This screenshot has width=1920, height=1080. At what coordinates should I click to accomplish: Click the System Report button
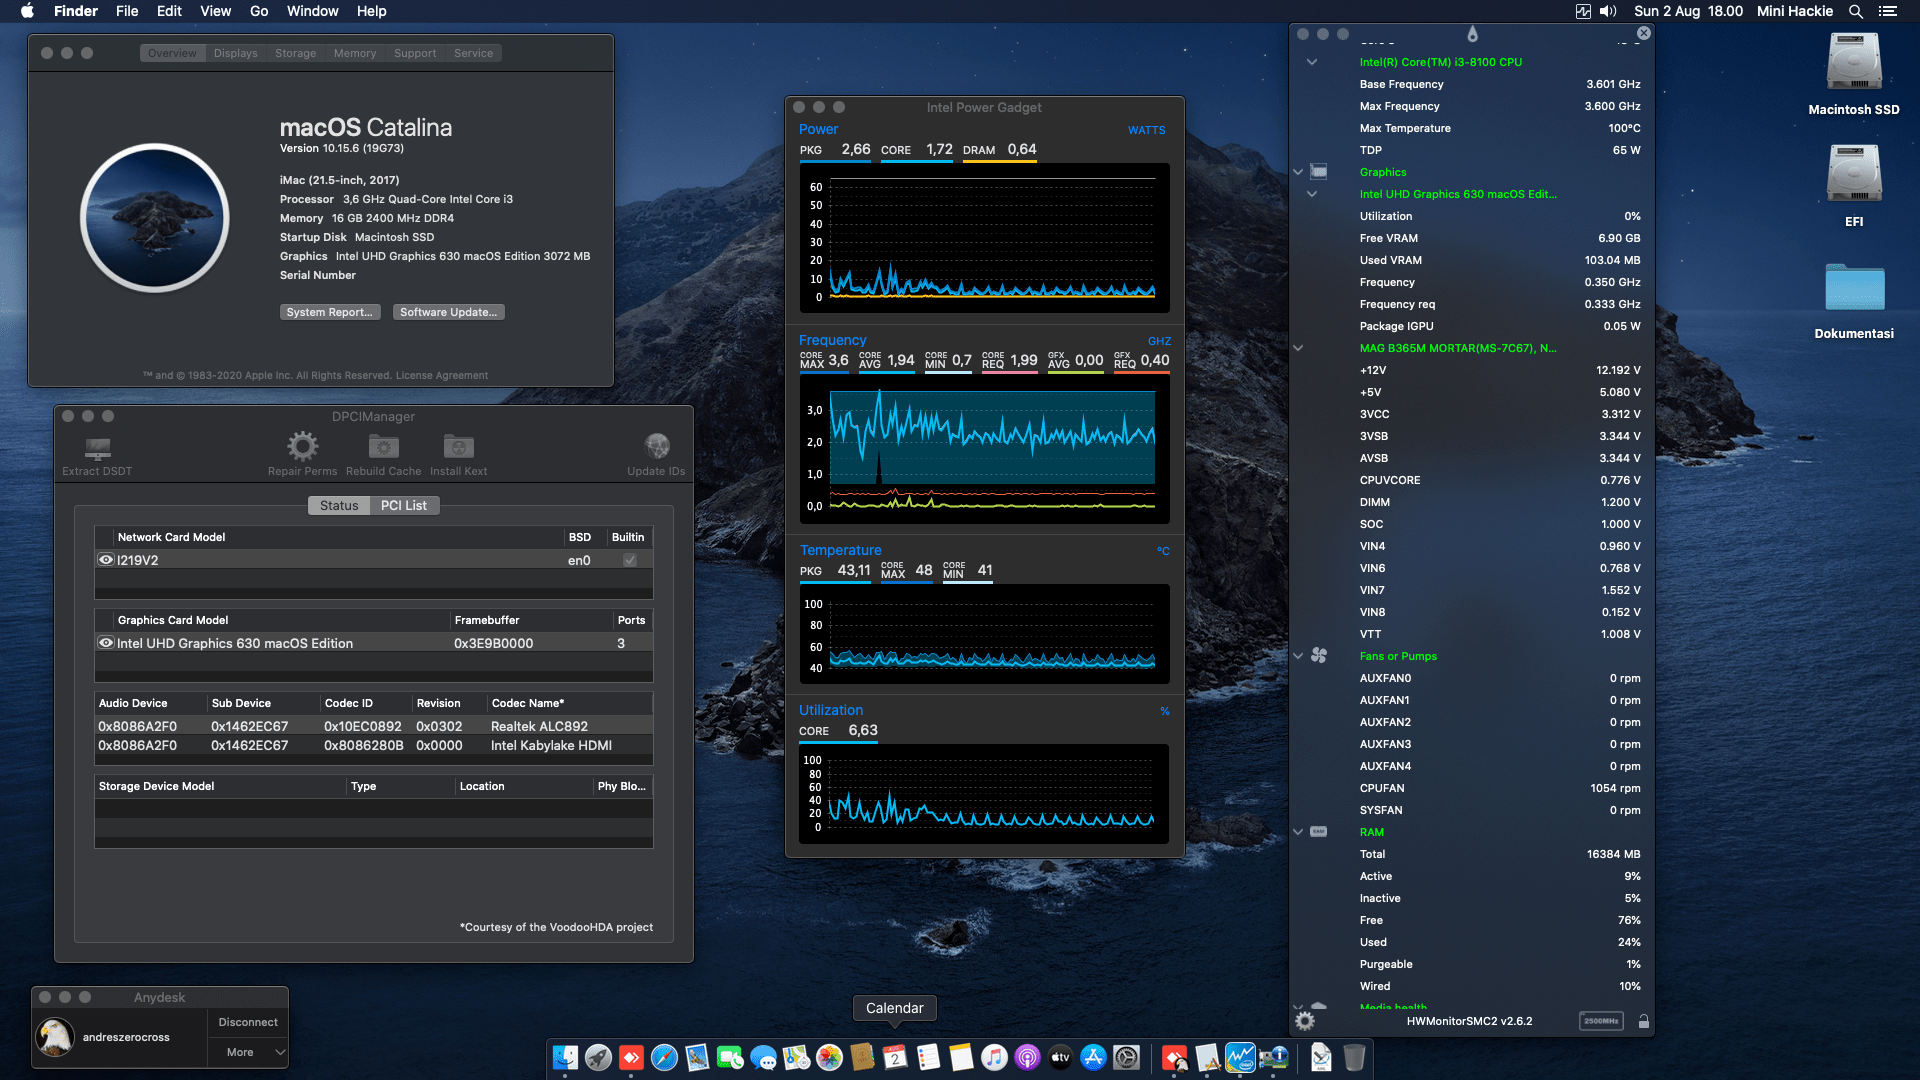[330, 311]
